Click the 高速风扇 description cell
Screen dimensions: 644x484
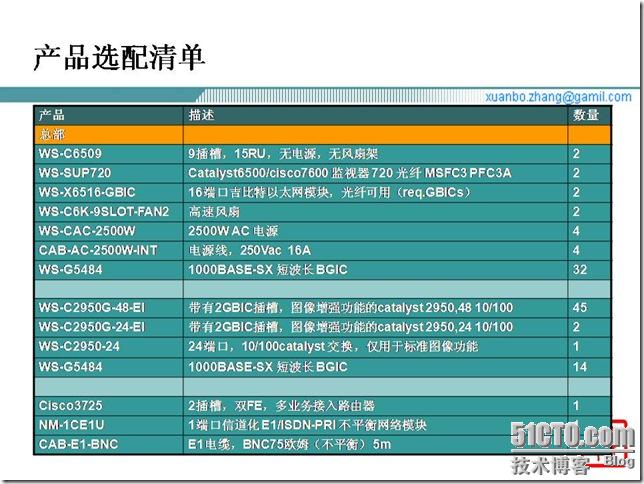(x=375, y=212)
